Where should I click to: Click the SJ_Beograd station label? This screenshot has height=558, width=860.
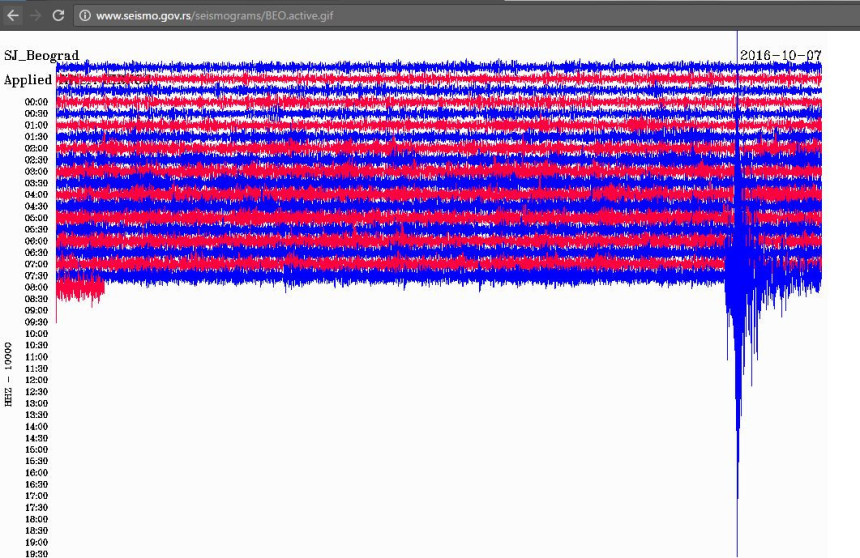pos(42,55)
